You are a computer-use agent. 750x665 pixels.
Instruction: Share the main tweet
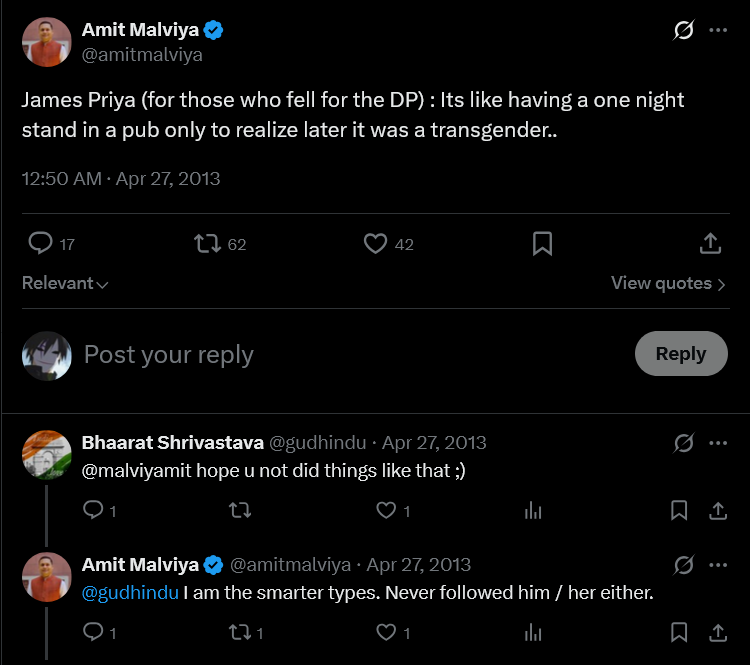(710, 243)
